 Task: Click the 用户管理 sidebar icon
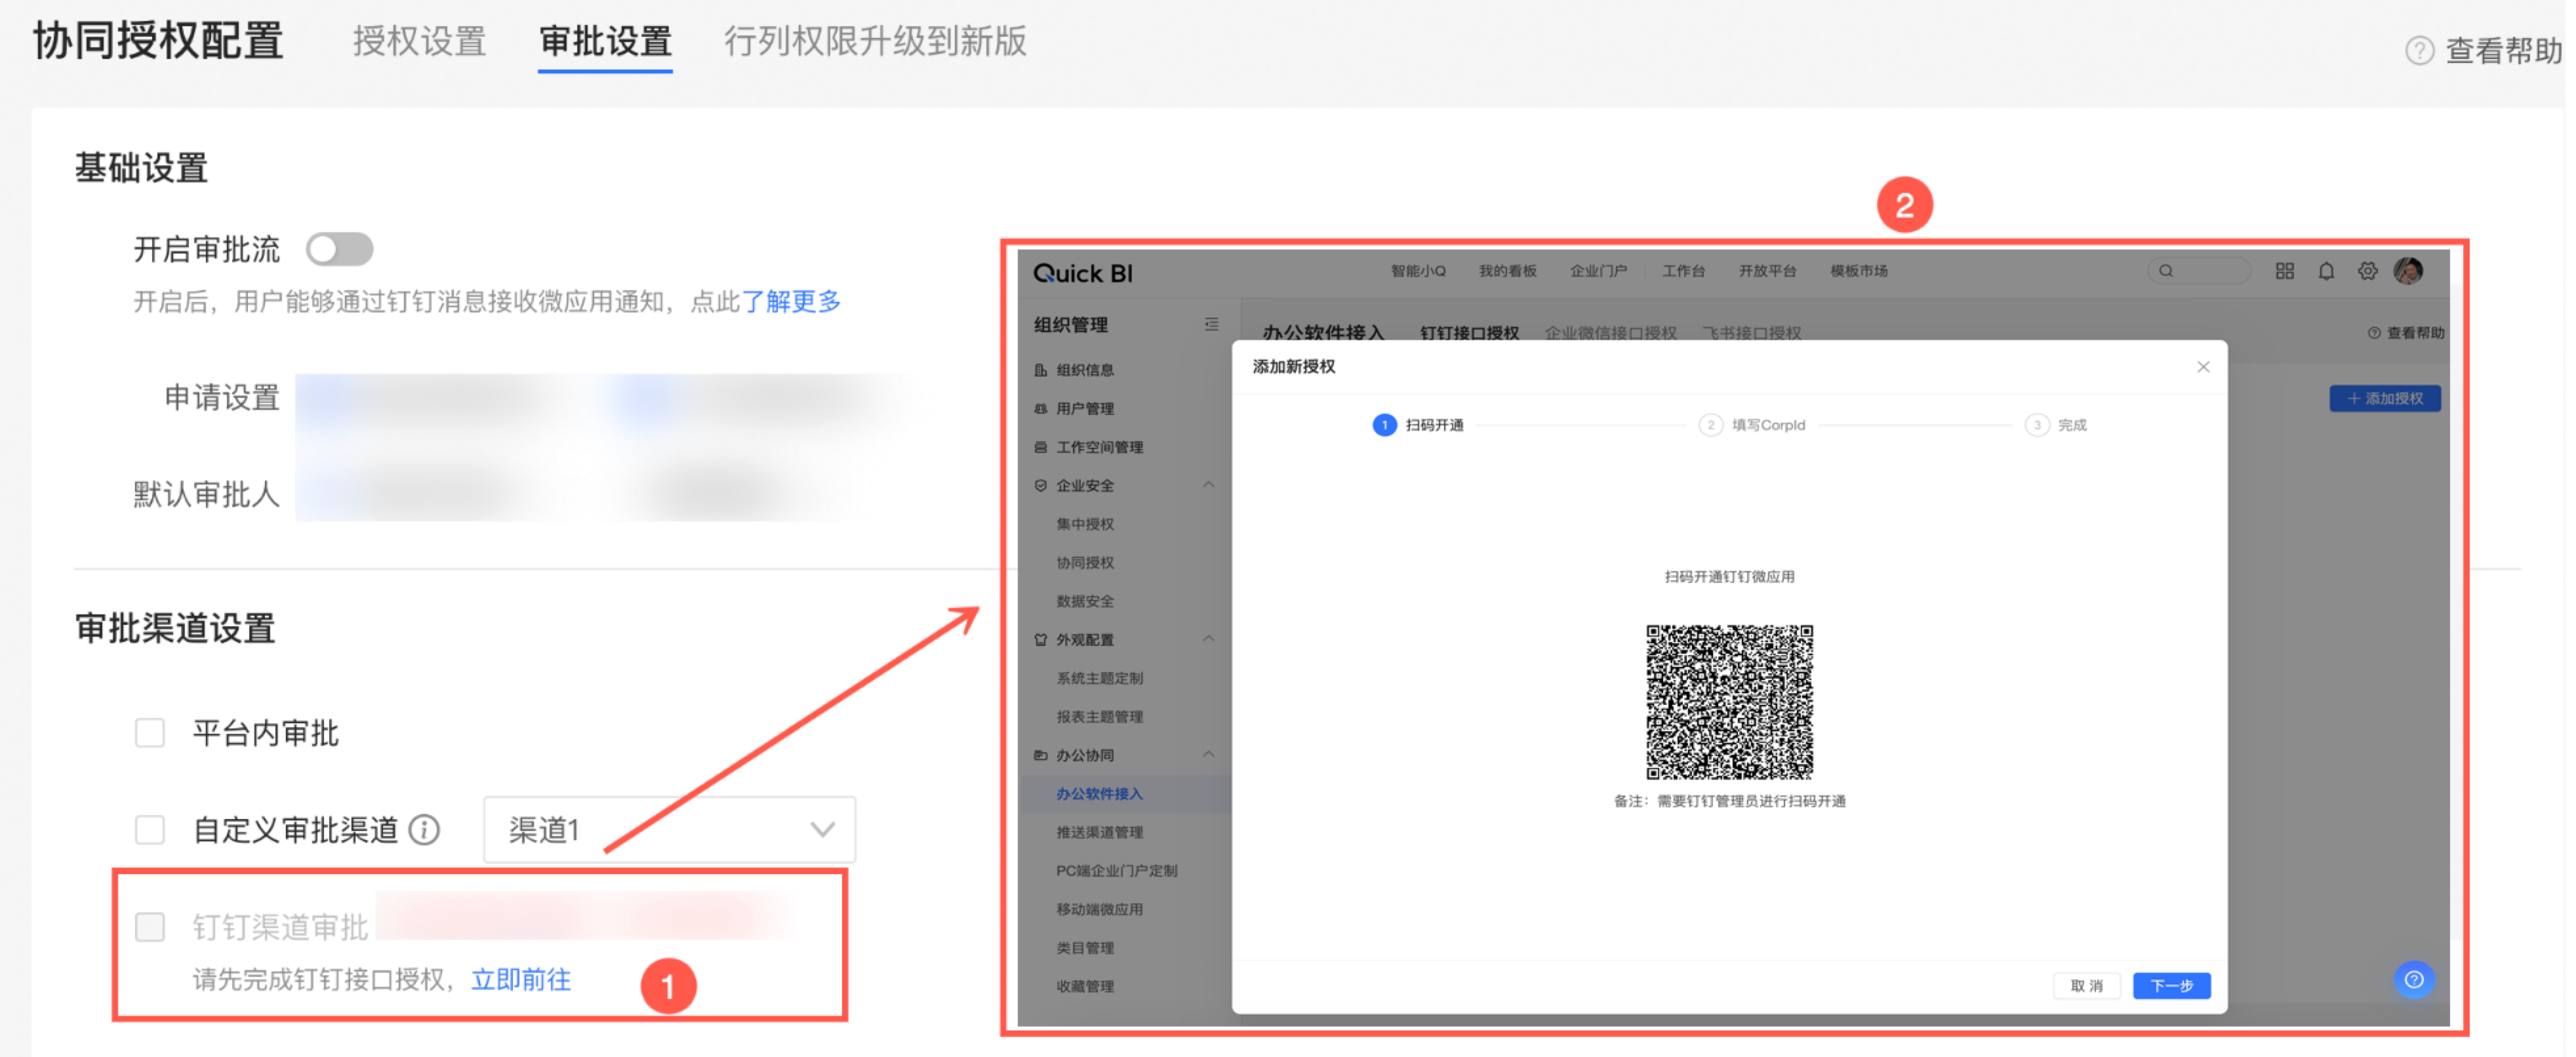tap(1041, 409)
